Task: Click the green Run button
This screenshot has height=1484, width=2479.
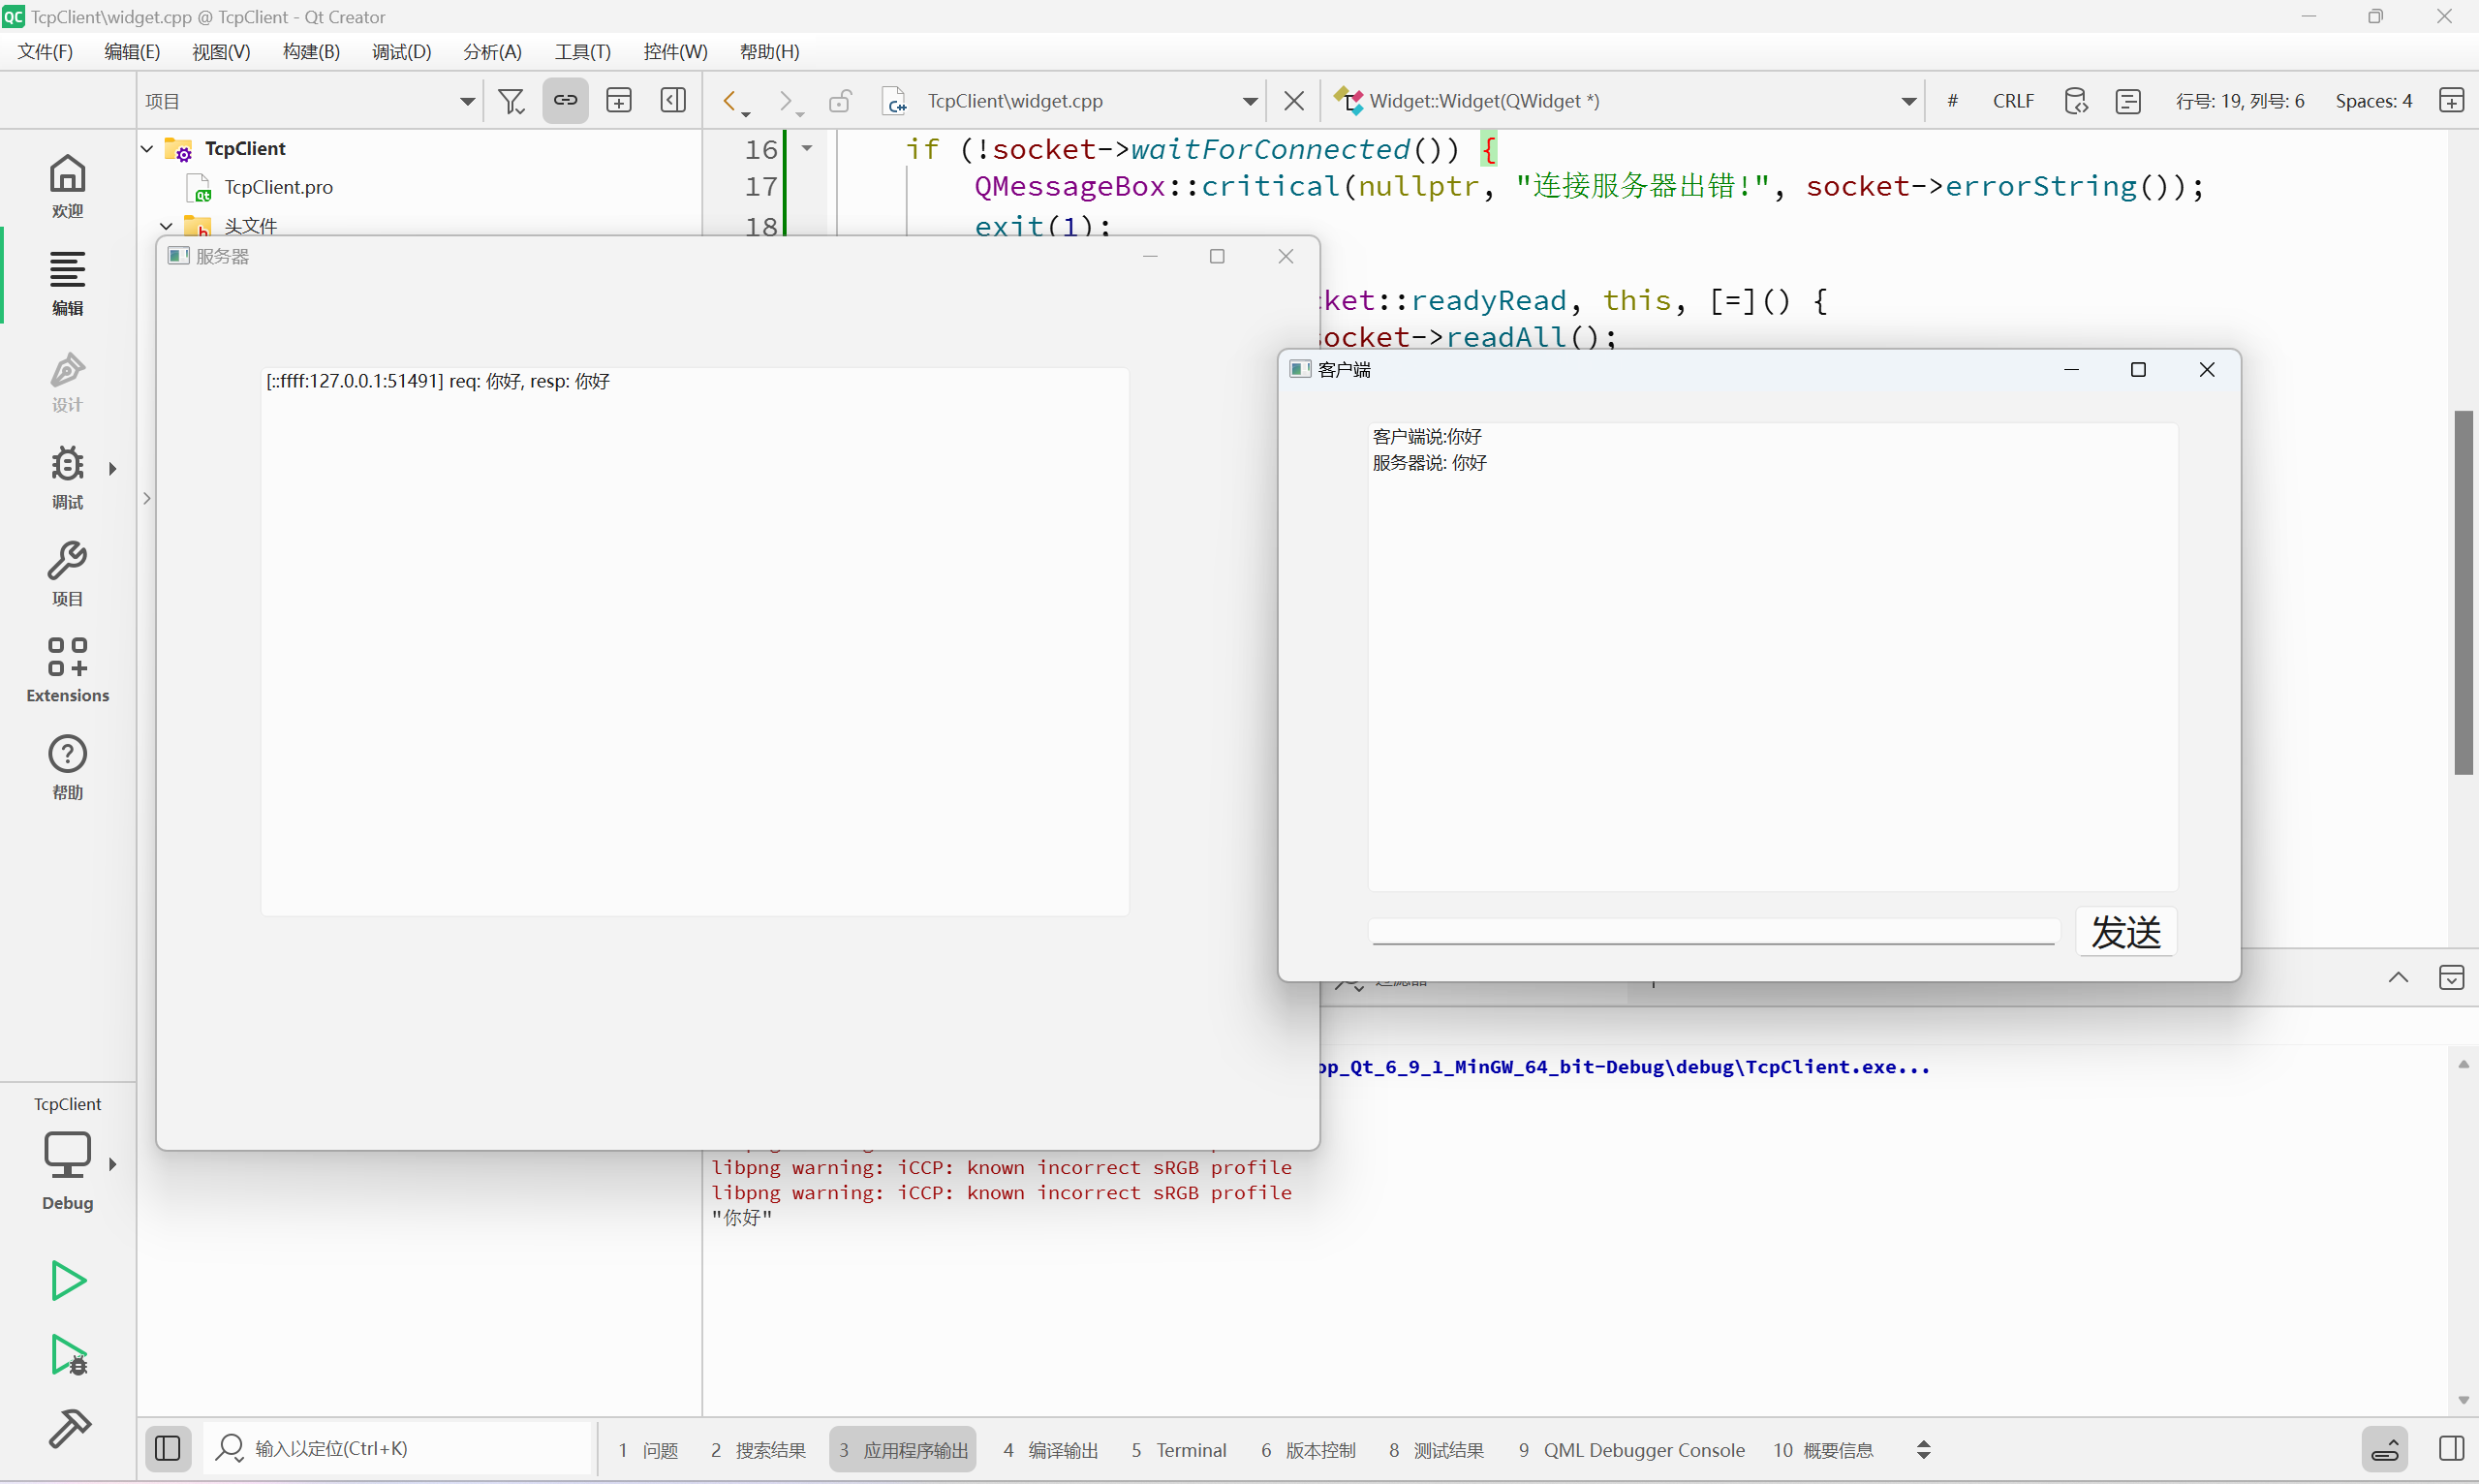Action: [67, 1280]
